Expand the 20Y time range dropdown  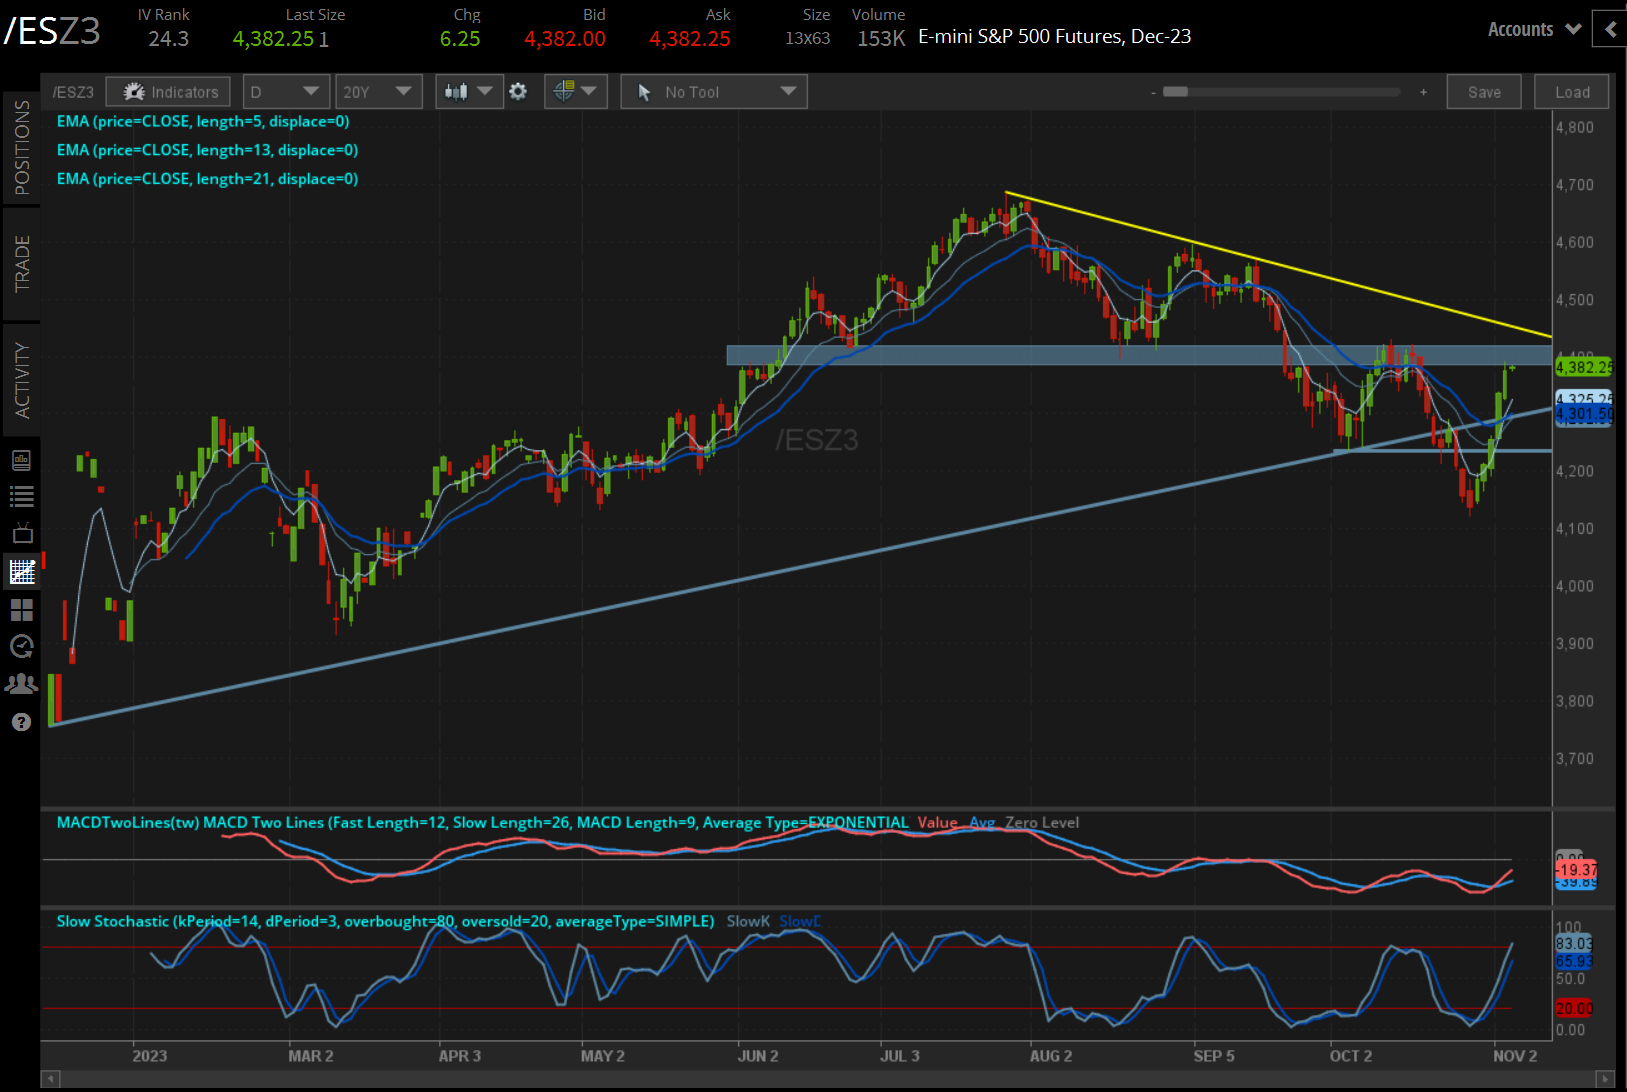[377, 92]
